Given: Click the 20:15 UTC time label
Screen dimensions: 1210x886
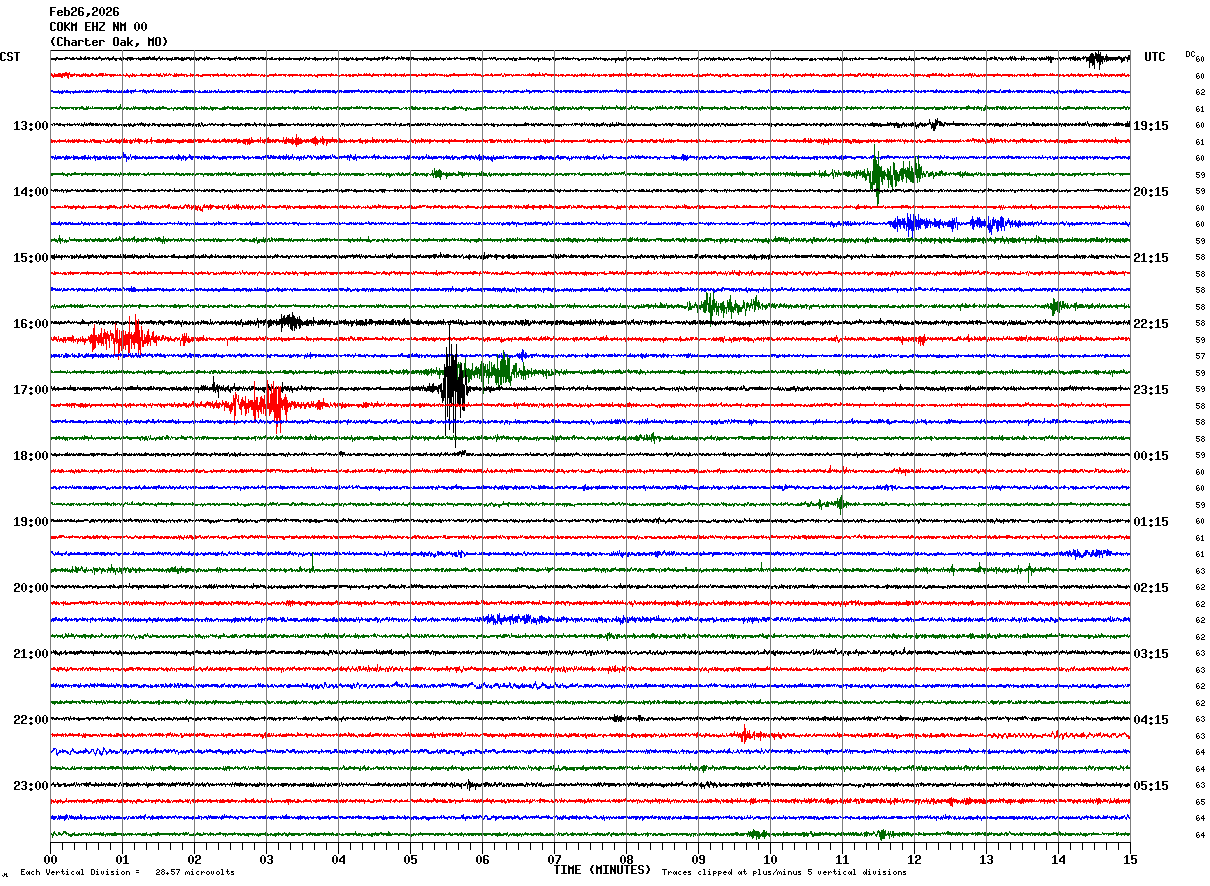Looking at the screenshot, I should point(1151,192).
